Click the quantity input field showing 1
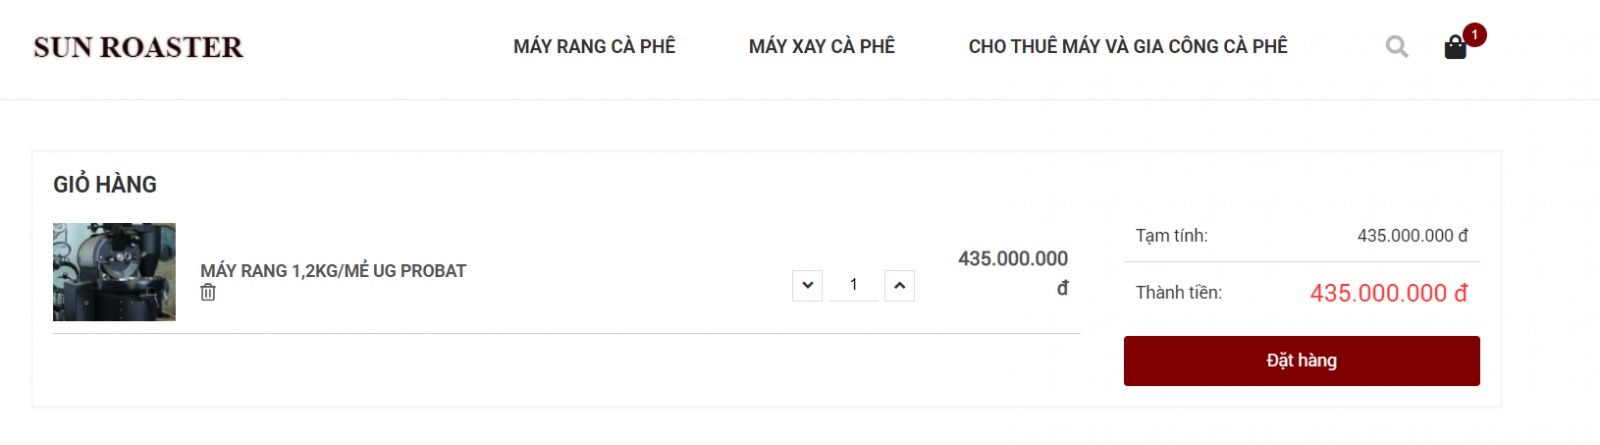This screenshot has width=1600, height=445. (x=853, y=285)
